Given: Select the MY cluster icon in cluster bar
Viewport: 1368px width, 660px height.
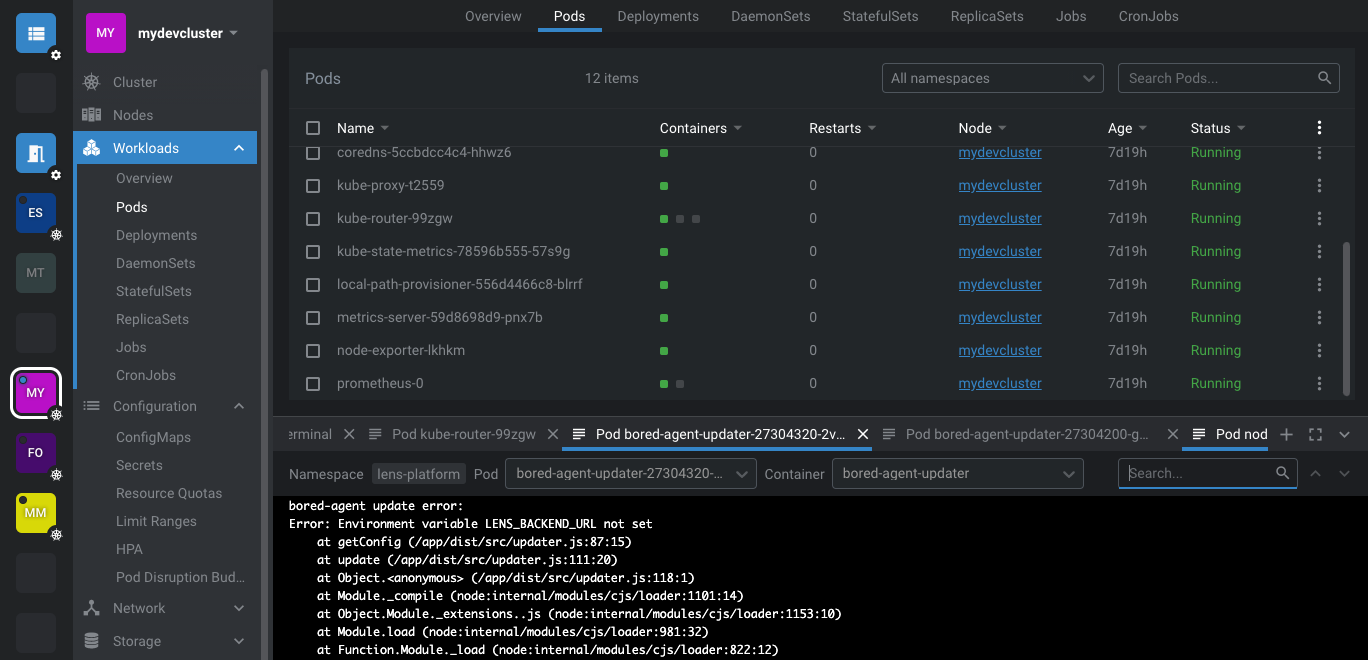Looking at the screenshot, I should coord(36,393).
